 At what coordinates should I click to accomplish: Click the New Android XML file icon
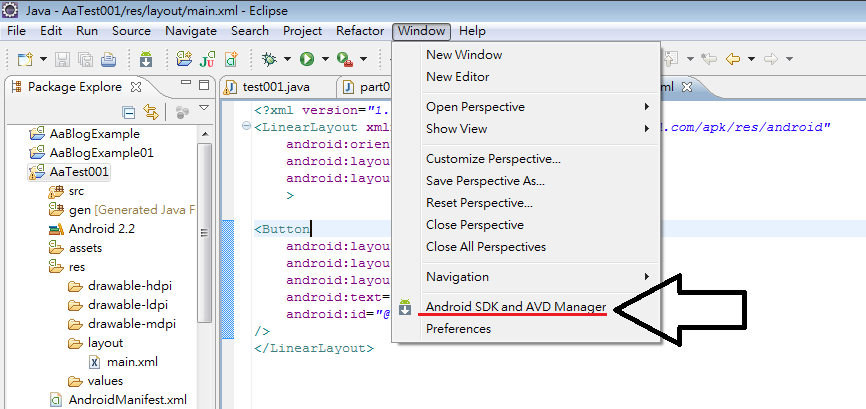(x=231, y=59)
